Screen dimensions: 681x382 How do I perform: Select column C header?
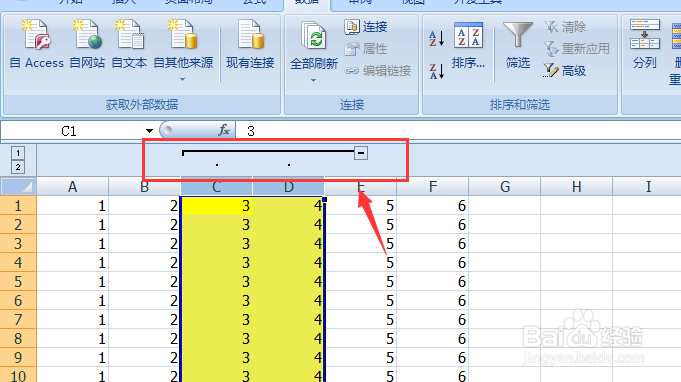point(217,187)
